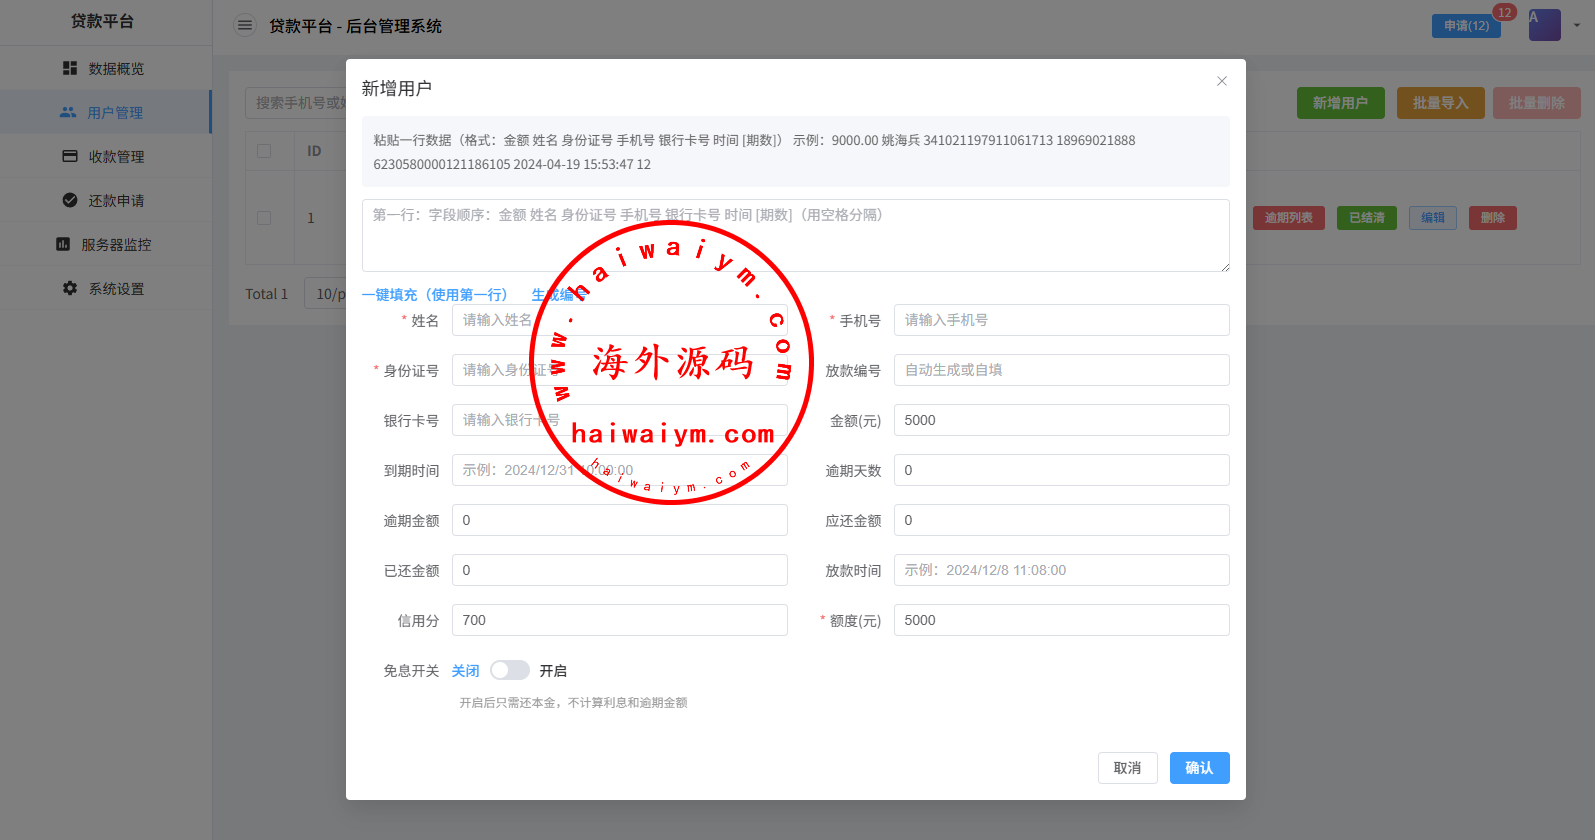Click the 取消 cancel button
This screenshot has height=840, width=1595.
pyautogui.click(x=1127, y=768)
